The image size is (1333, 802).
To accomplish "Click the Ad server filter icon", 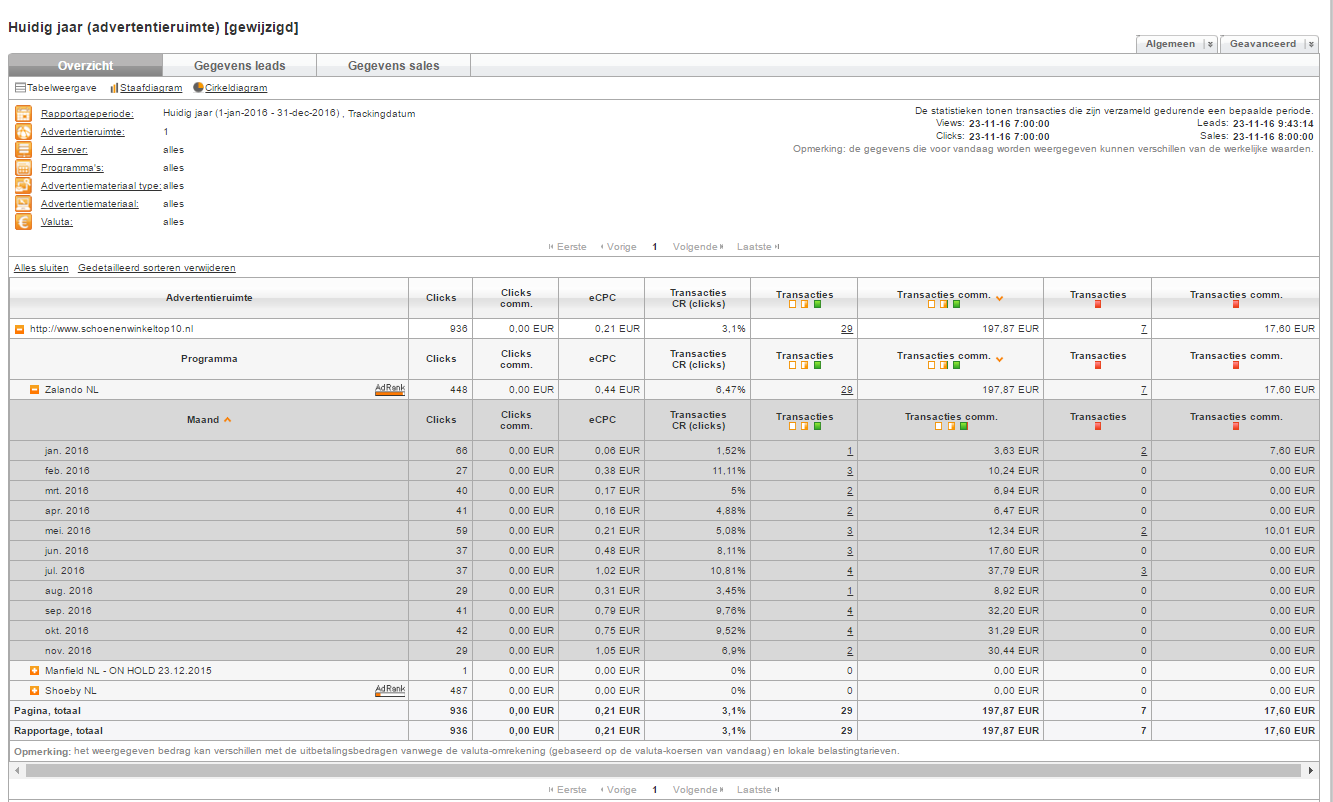I will tap(24, 150).
